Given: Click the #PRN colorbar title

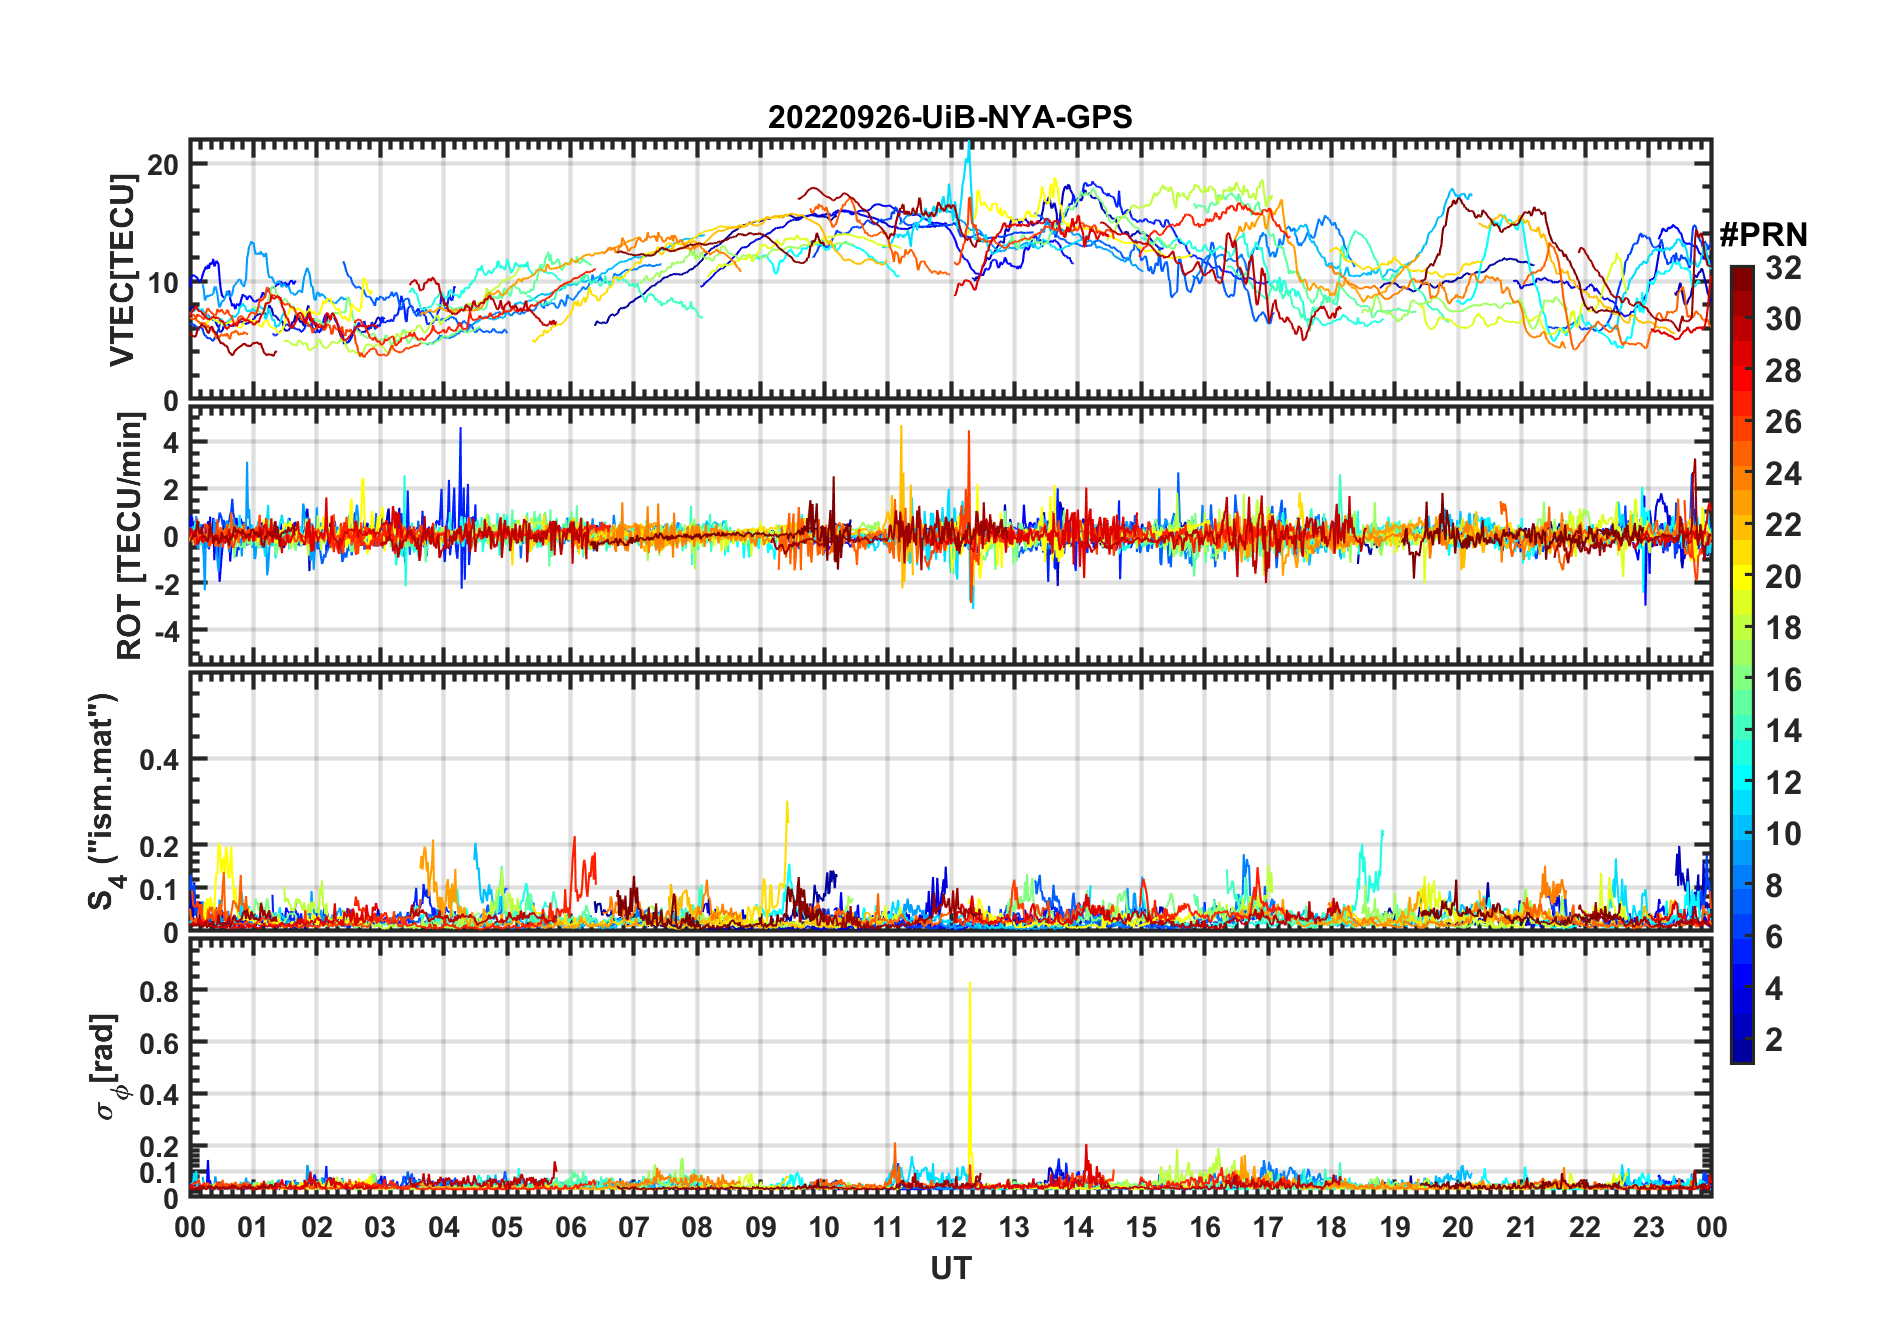Looking at the screenshot, I should pos(1763,235).
